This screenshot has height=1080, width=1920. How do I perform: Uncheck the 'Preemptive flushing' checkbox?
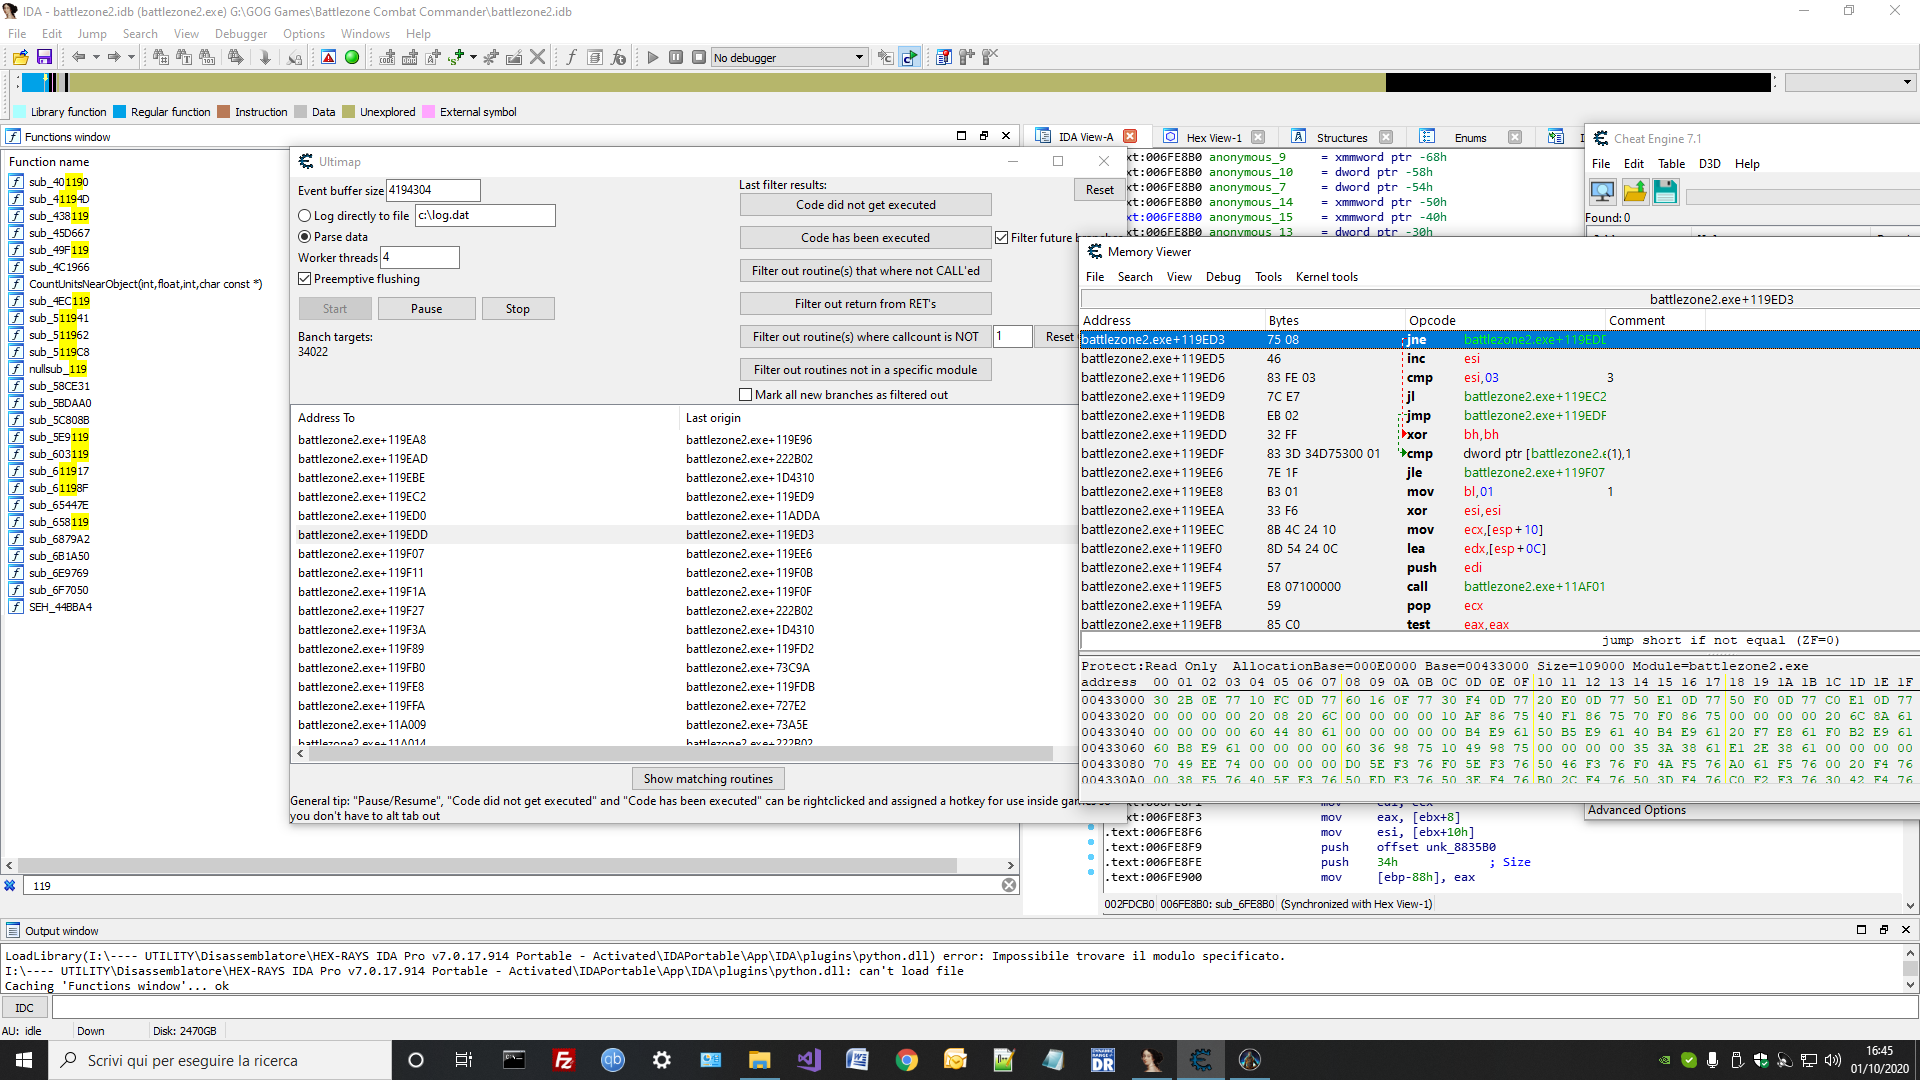click(x=305, y=279)
